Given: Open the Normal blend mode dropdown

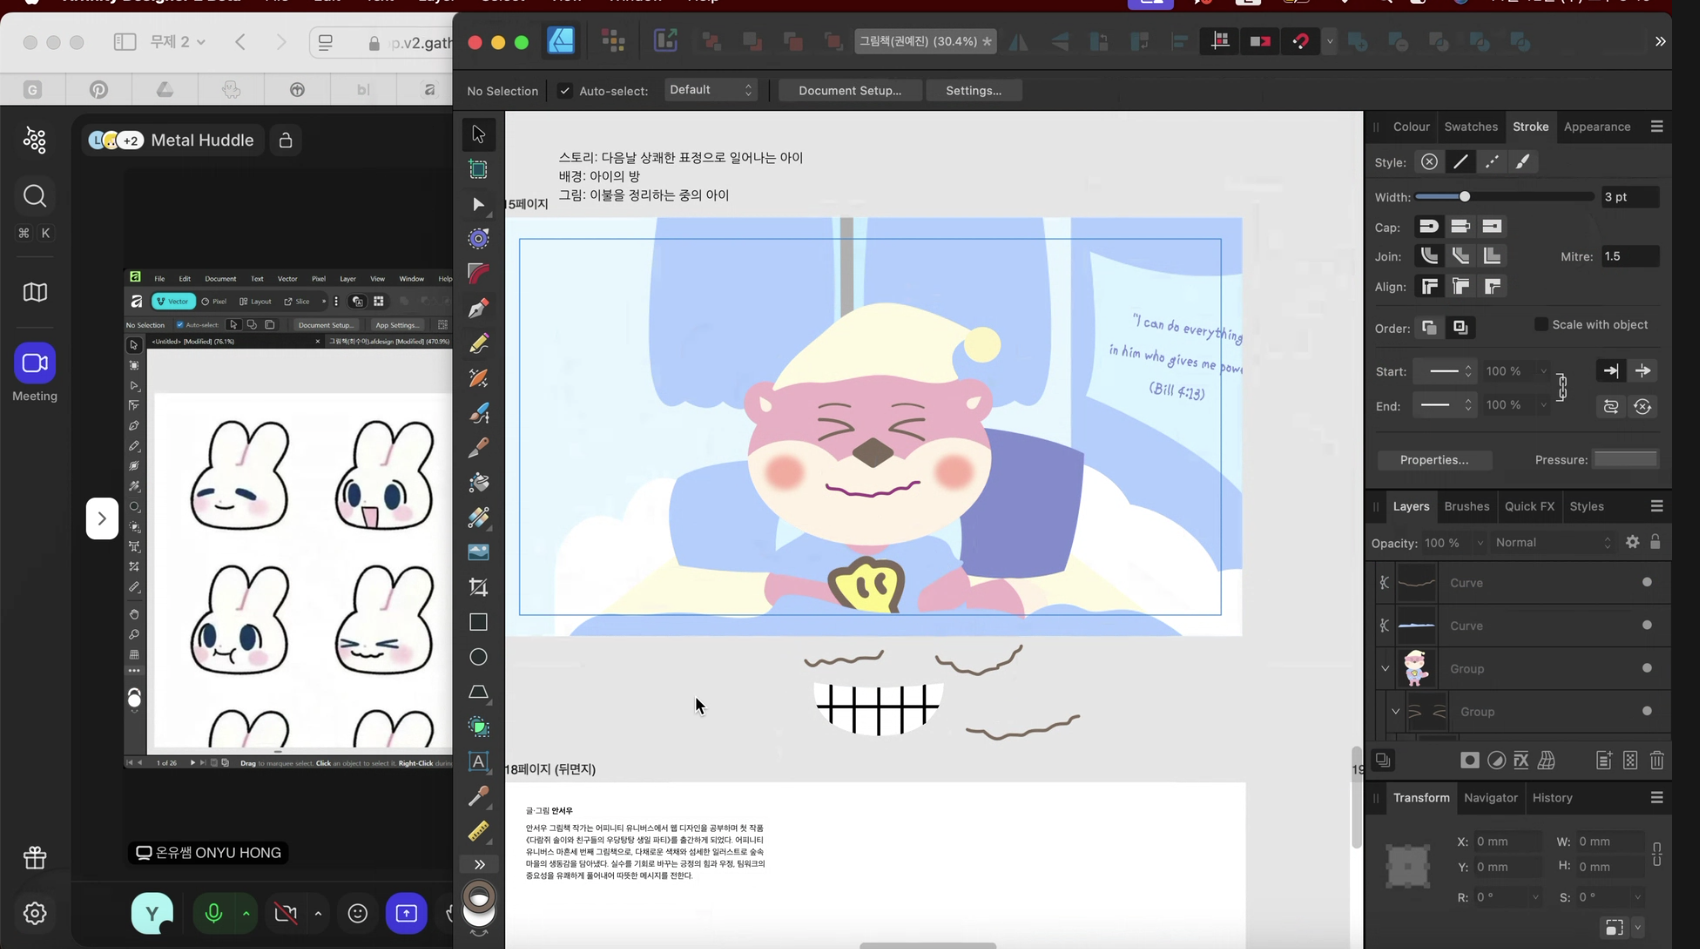Looking at the screenshot, I should [1553, 542].
